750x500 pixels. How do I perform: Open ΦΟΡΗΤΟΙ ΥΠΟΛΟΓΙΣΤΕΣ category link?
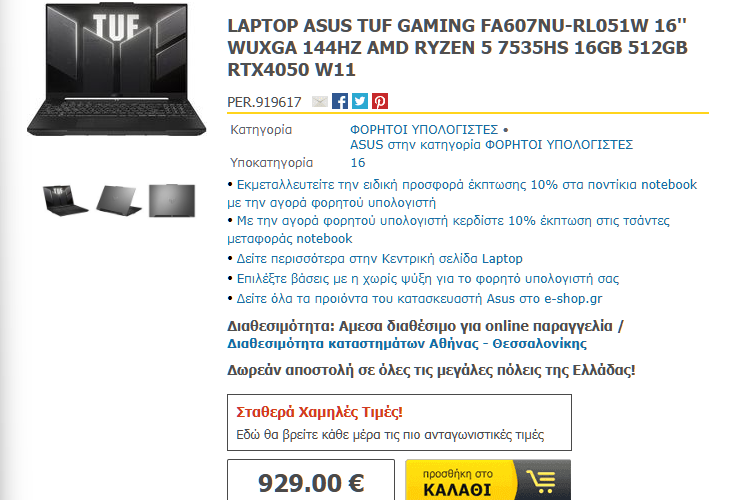pos(424,130)
